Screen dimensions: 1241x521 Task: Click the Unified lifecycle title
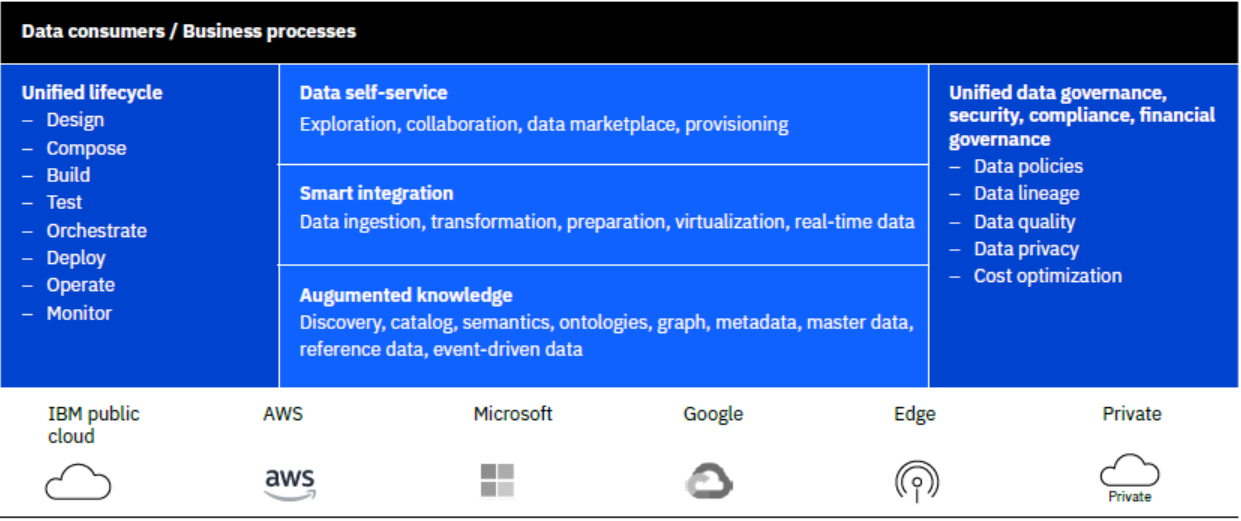pos(92,92)
